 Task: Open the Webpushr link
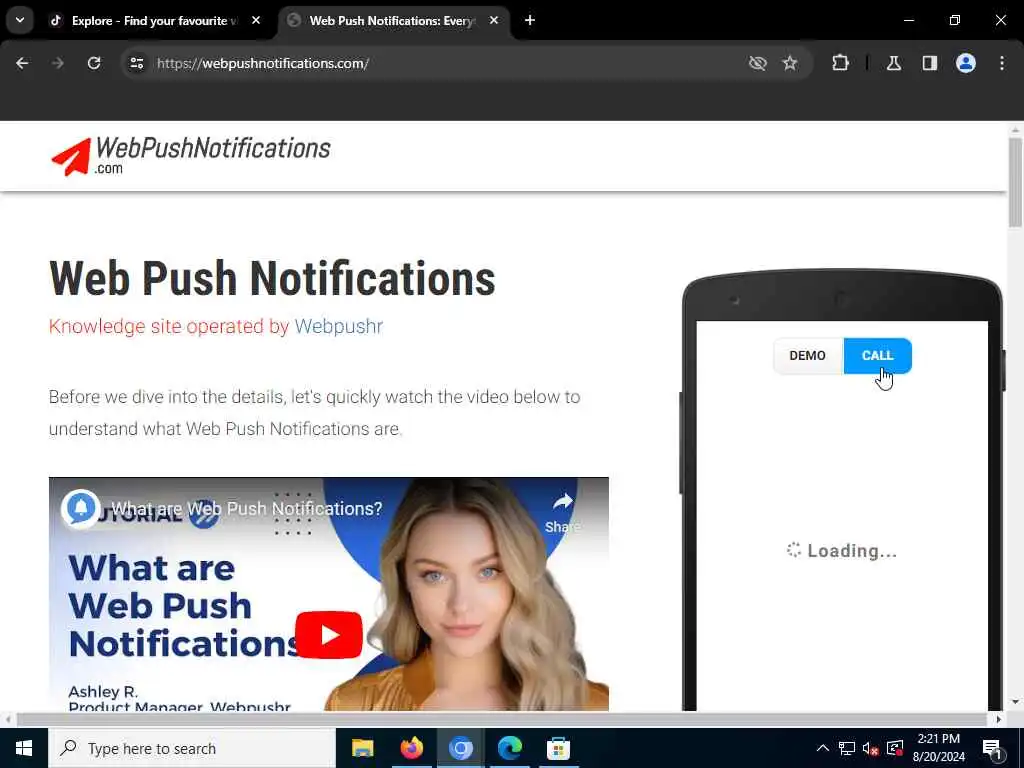coord(338,326)
